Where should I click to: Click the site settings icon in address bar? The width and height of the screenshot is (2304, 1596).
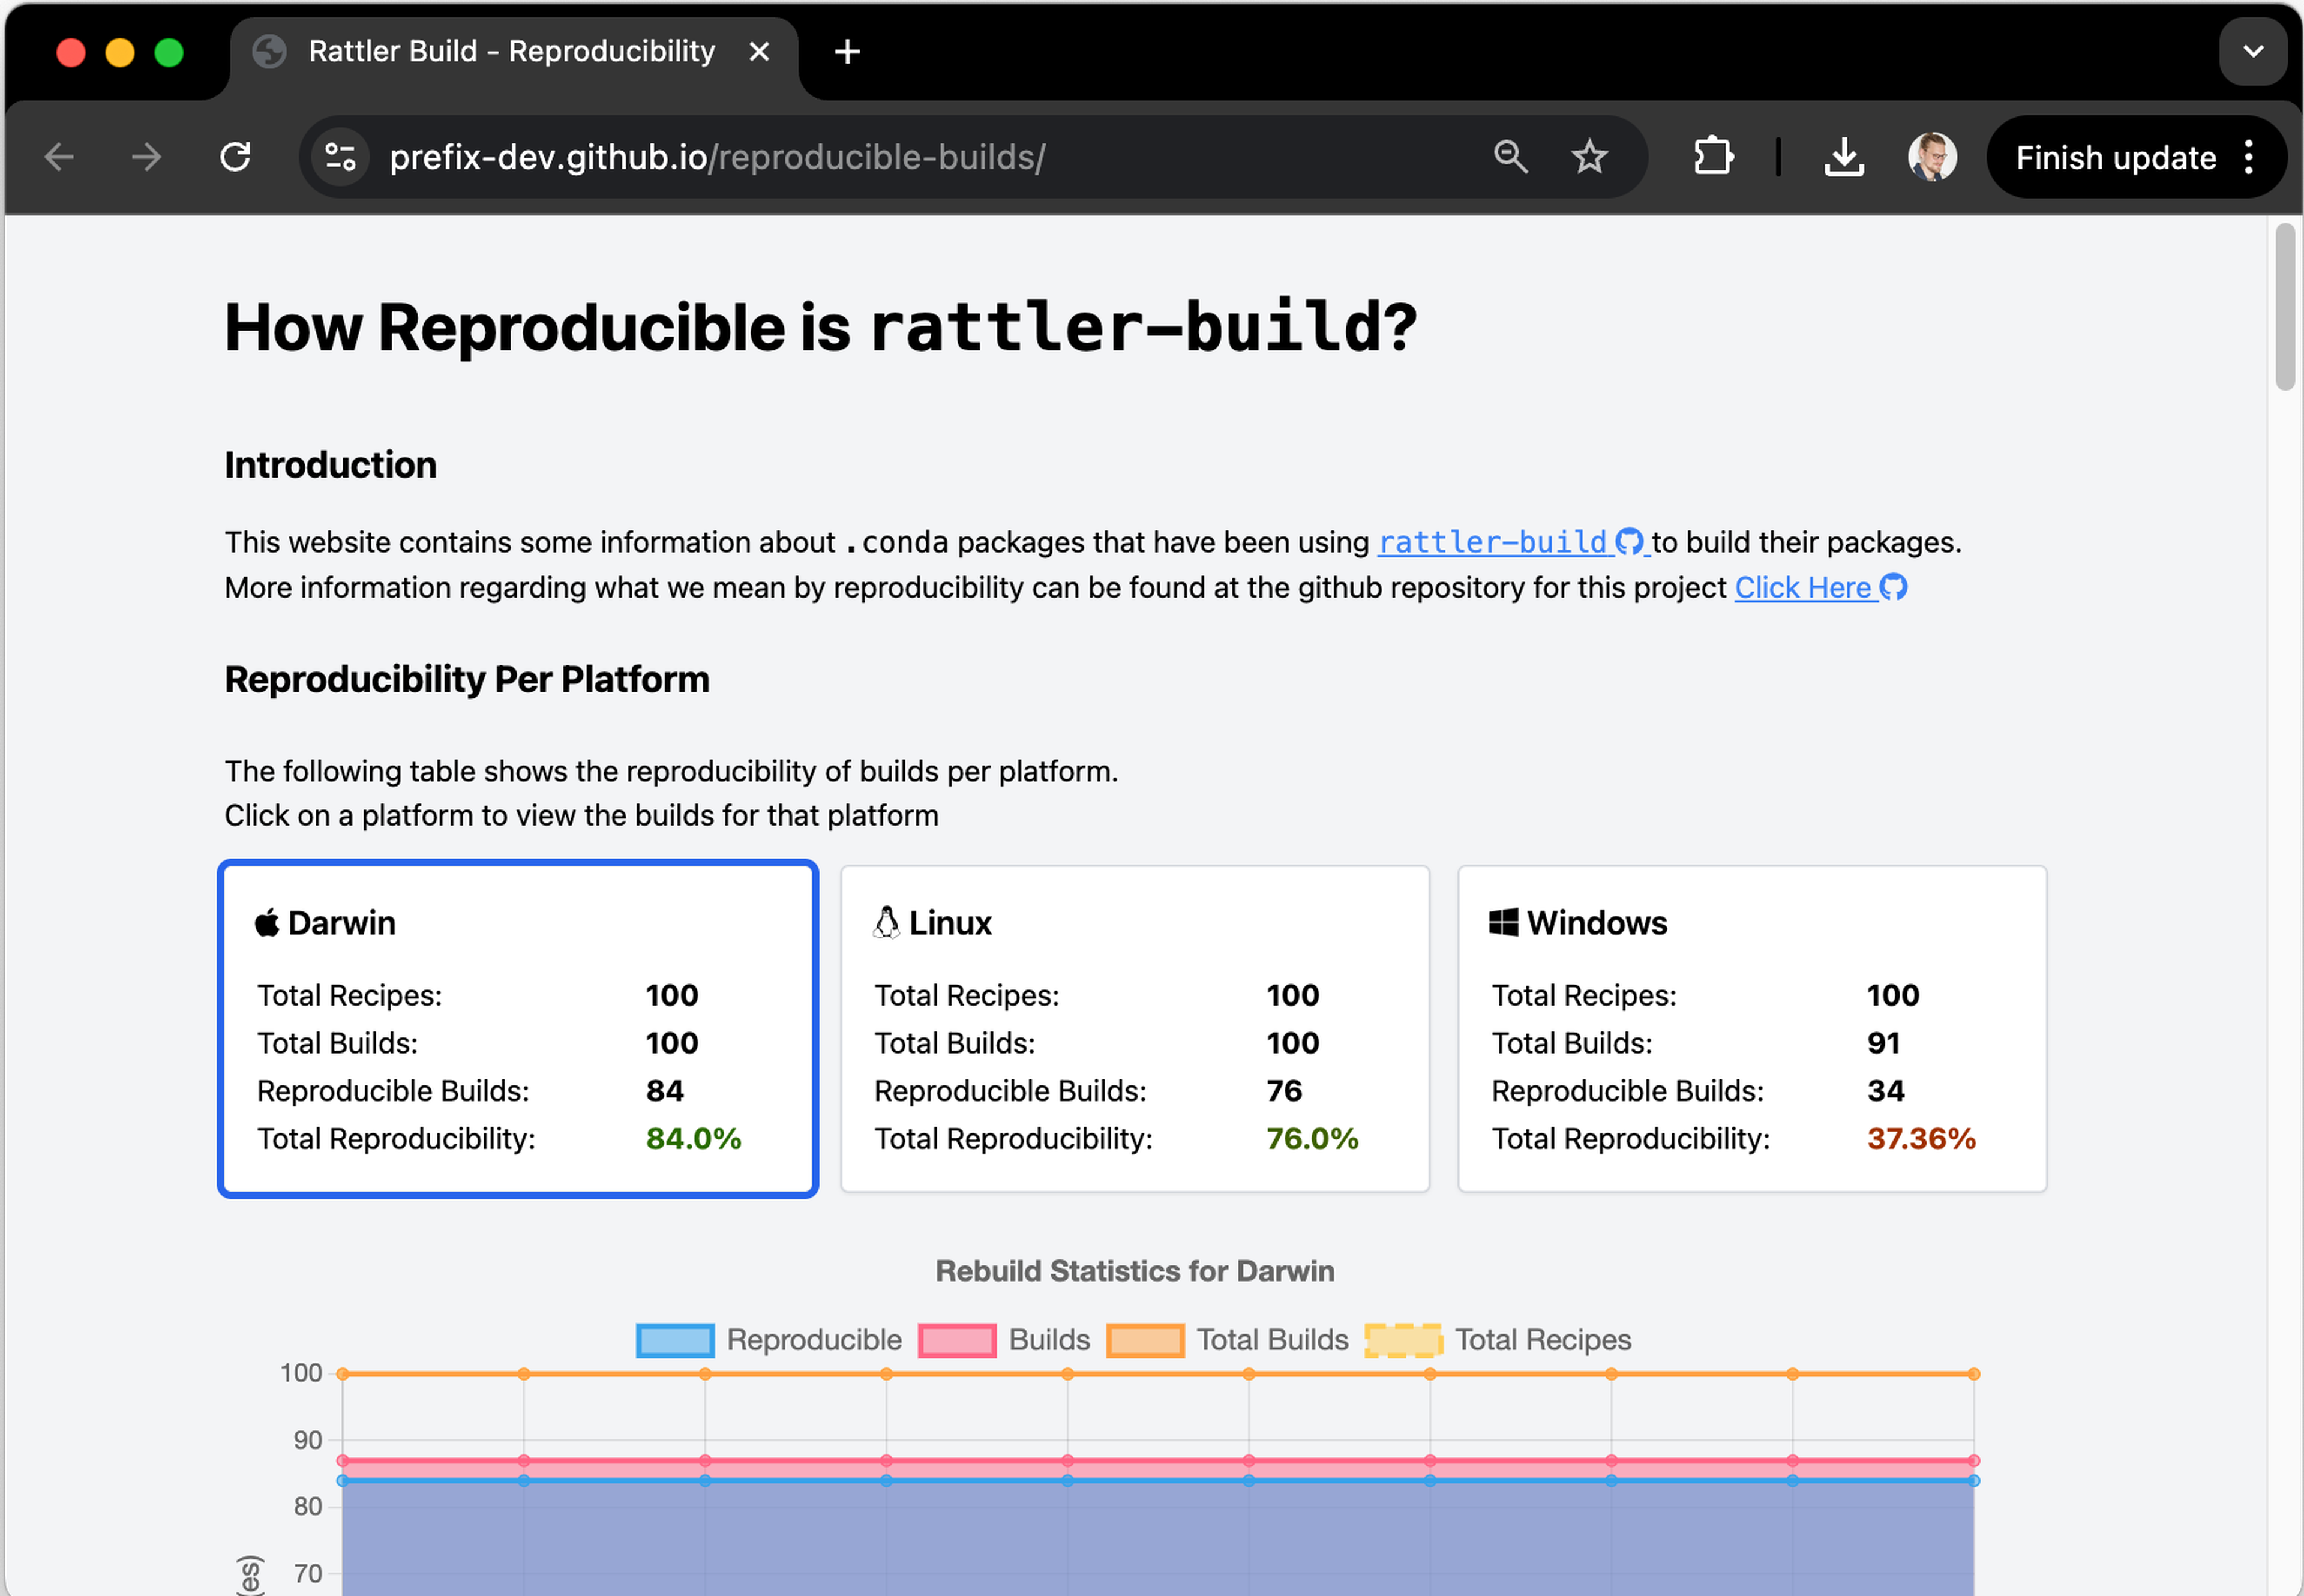(341, 157)
